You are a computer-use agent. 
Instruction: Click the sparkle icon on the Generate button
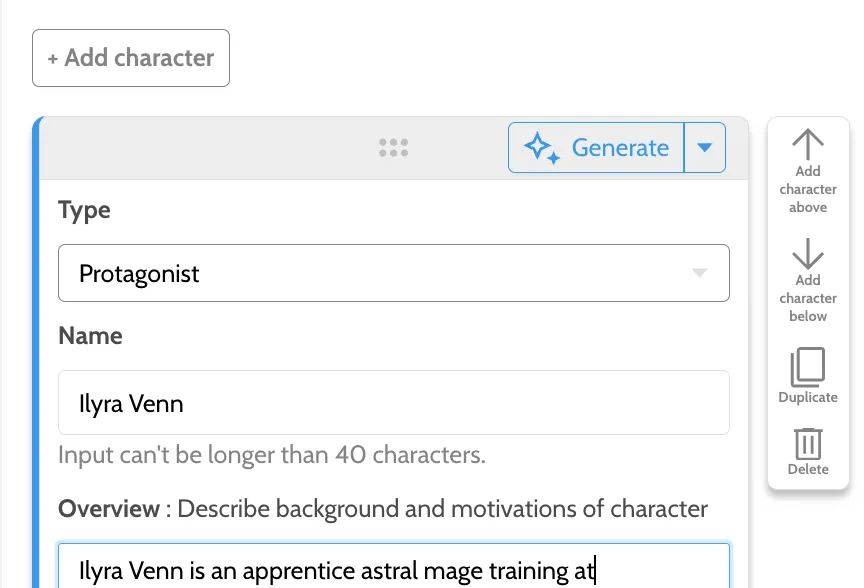(541, 148)
